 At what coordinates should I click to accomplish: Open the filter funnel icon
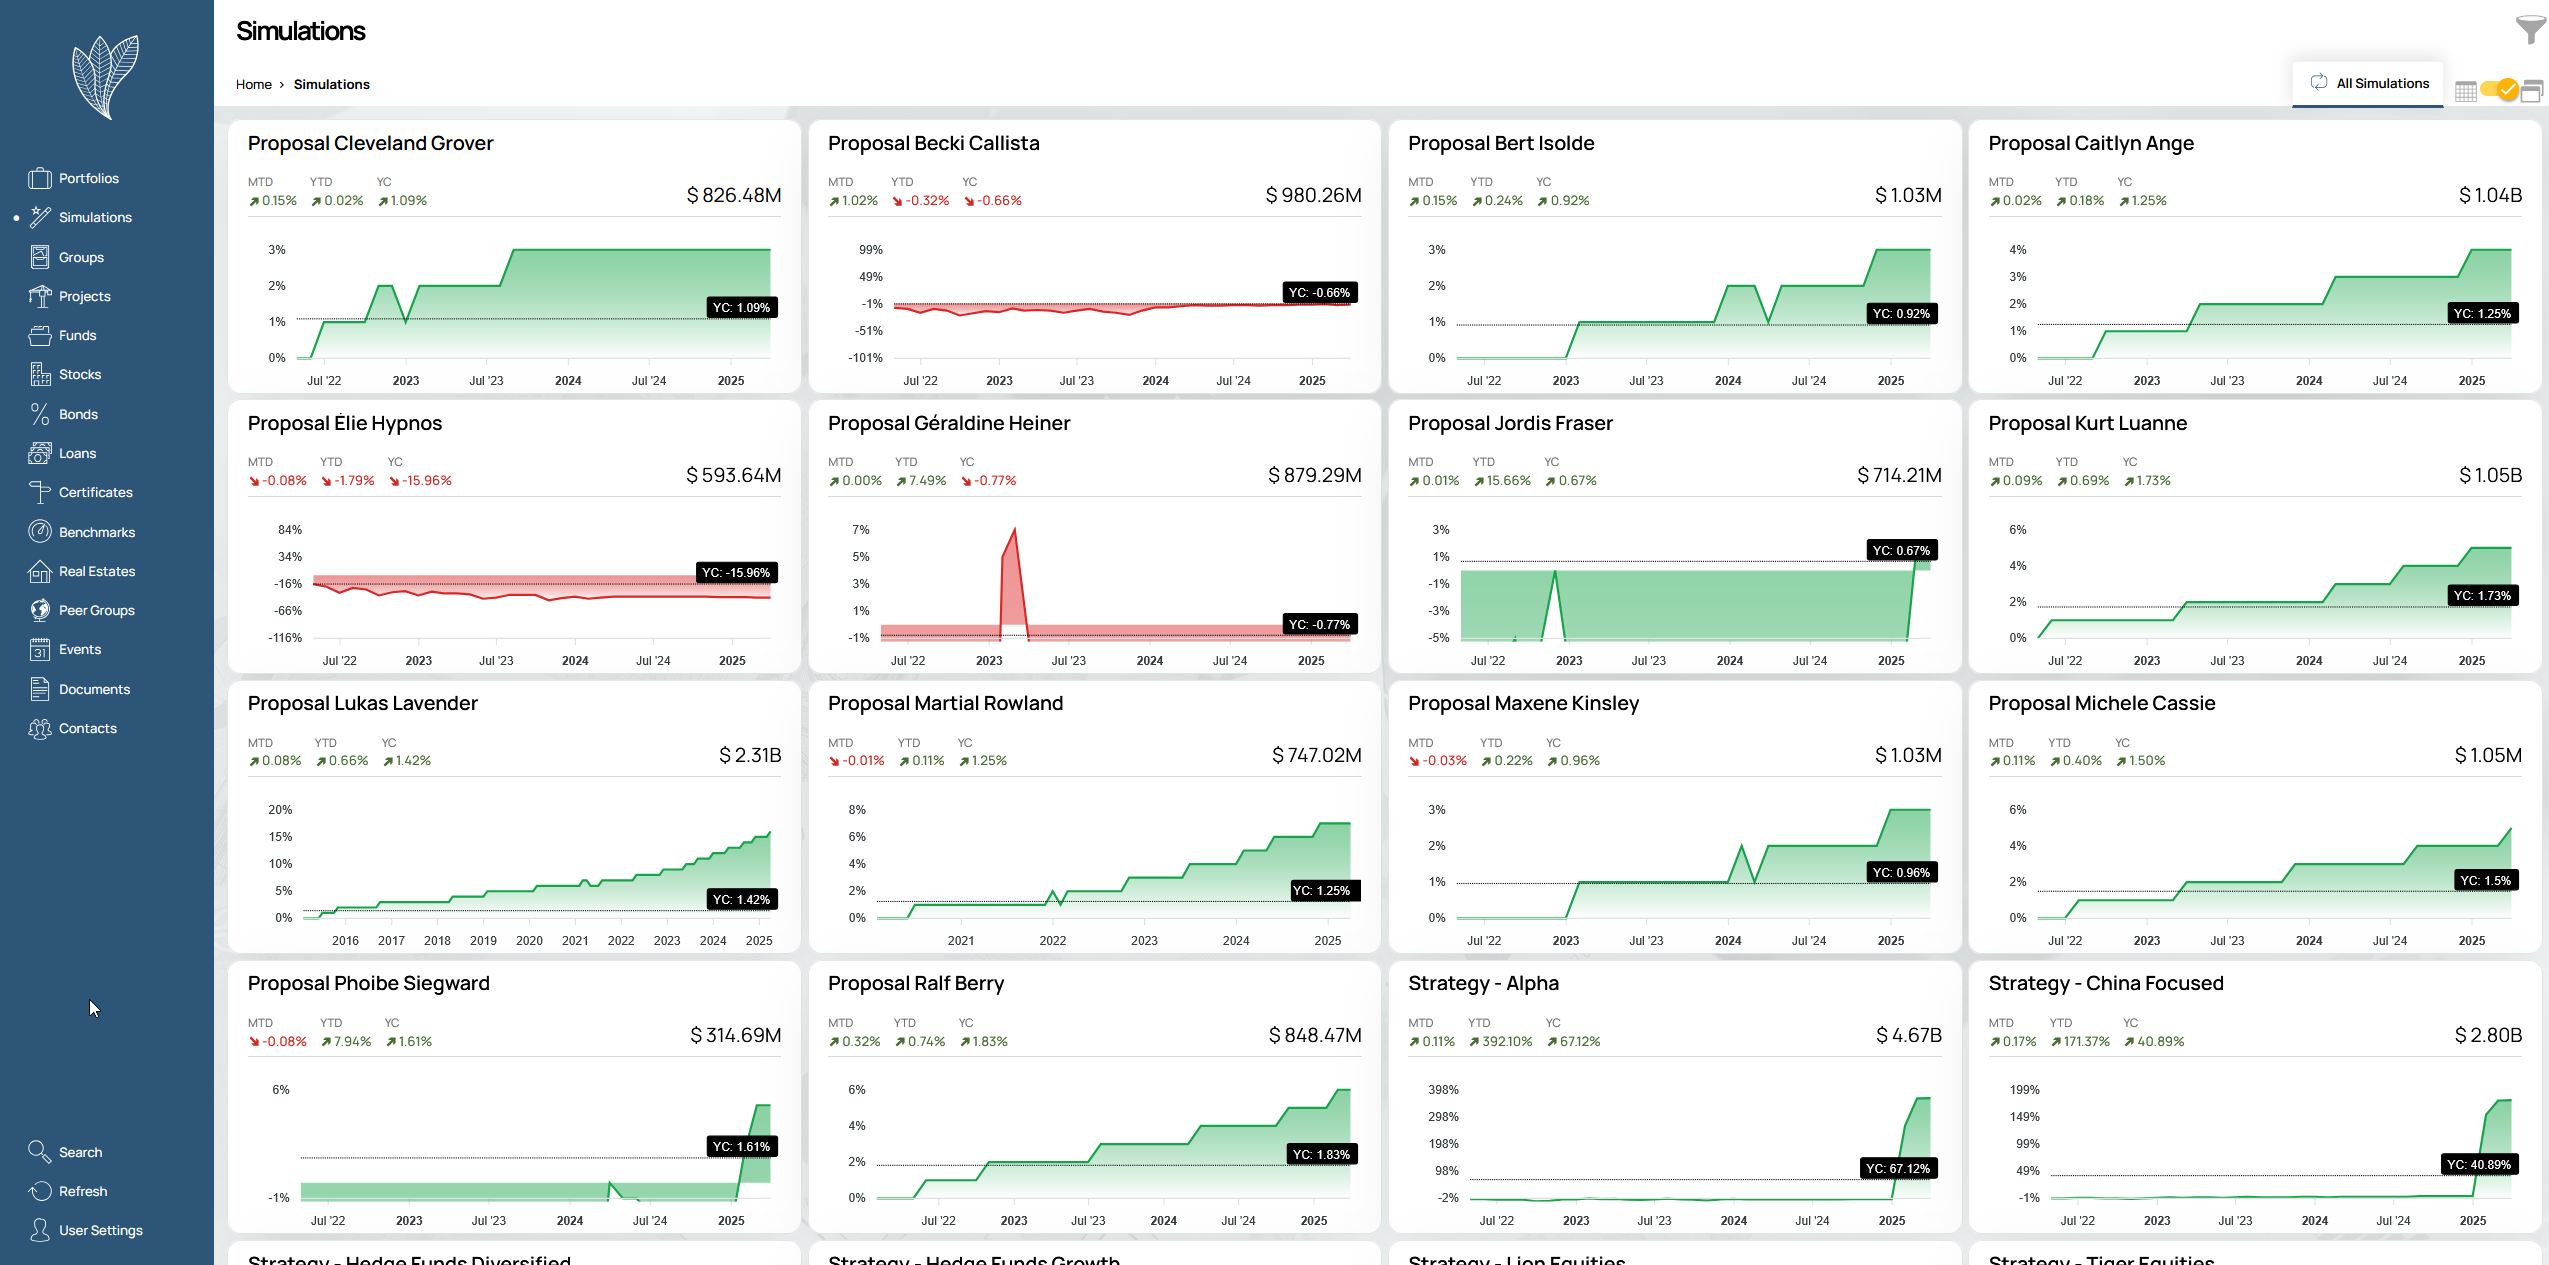[2530, 30]
